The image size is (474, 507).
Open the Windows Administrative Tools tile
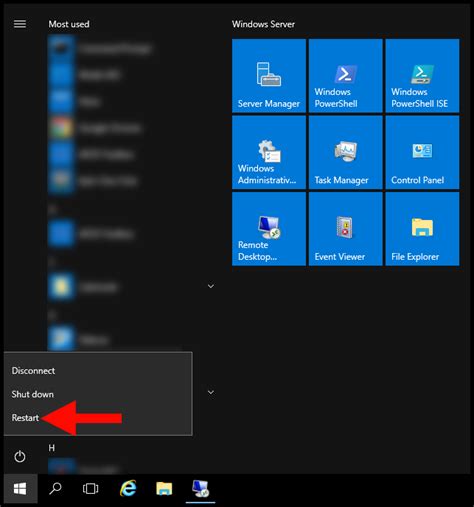[x=269, y=152]
